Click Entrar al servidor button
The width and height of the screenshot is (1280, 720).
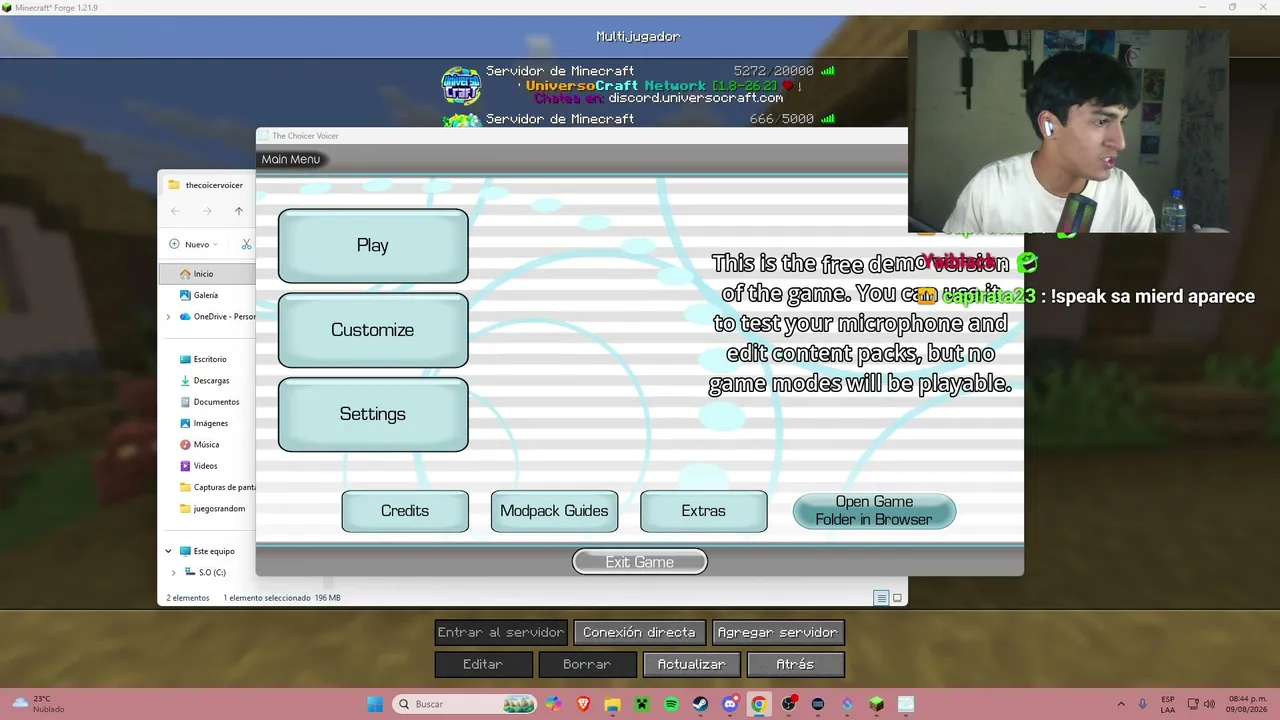point(501,632)
